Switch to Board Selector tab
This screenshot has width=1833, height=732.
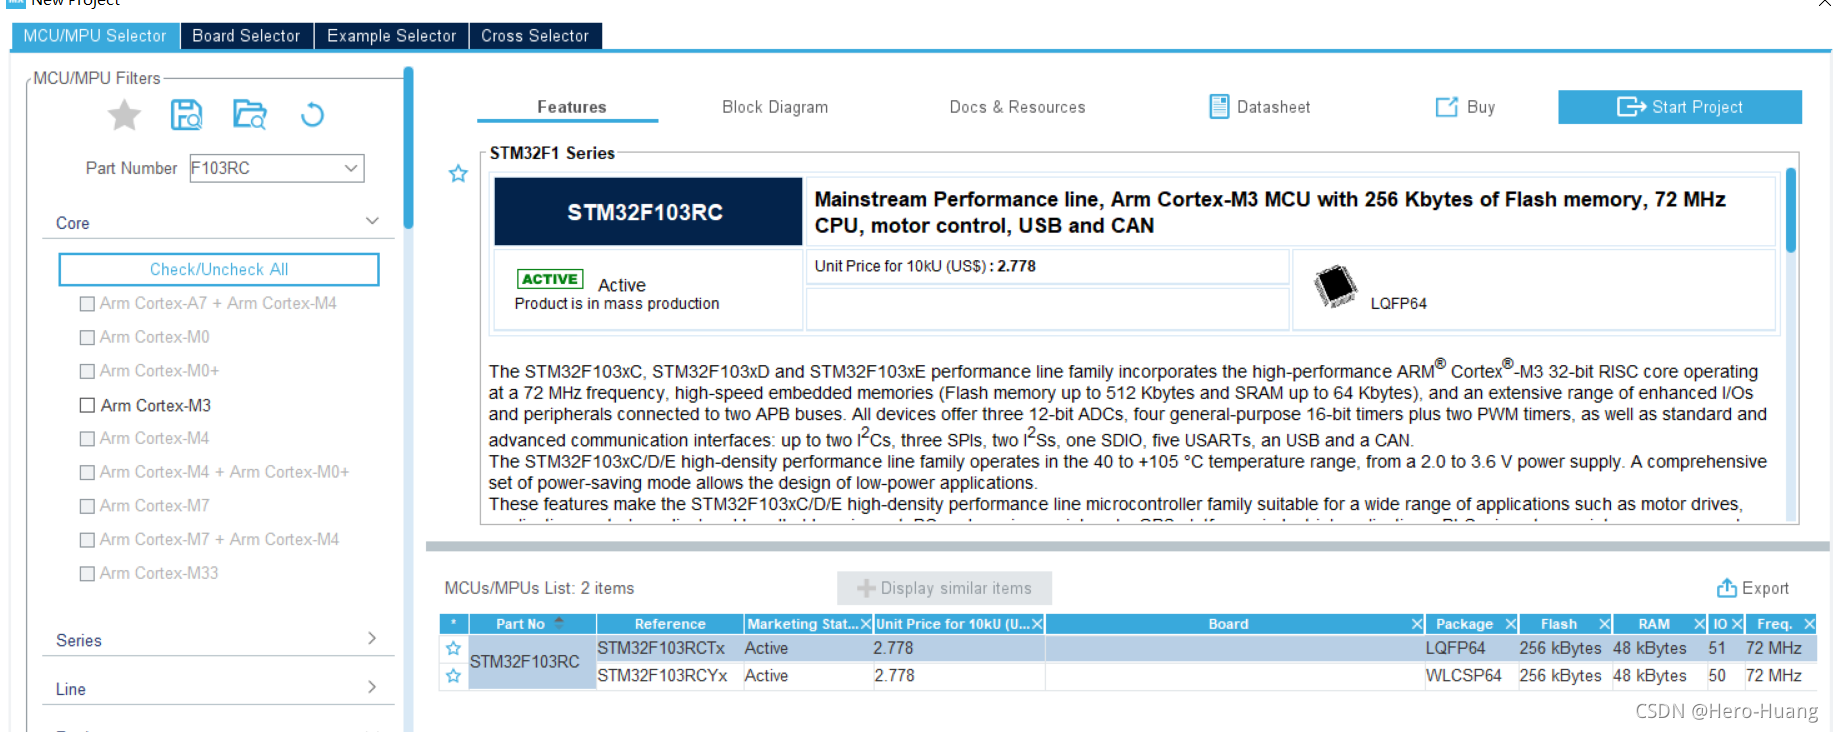[x=246, y=36]
